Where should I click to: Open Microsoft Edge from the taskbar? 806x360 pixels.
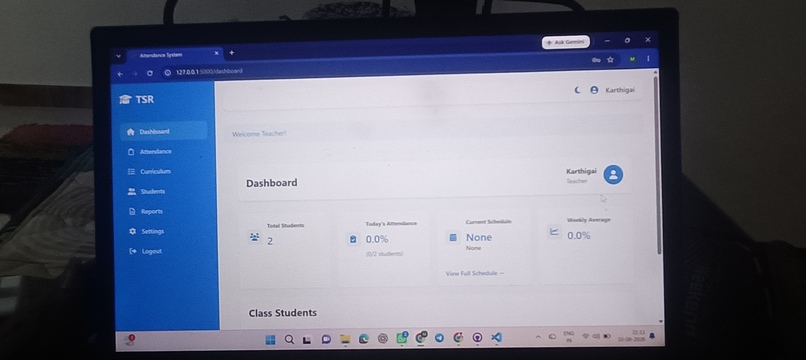click(363, 338)
